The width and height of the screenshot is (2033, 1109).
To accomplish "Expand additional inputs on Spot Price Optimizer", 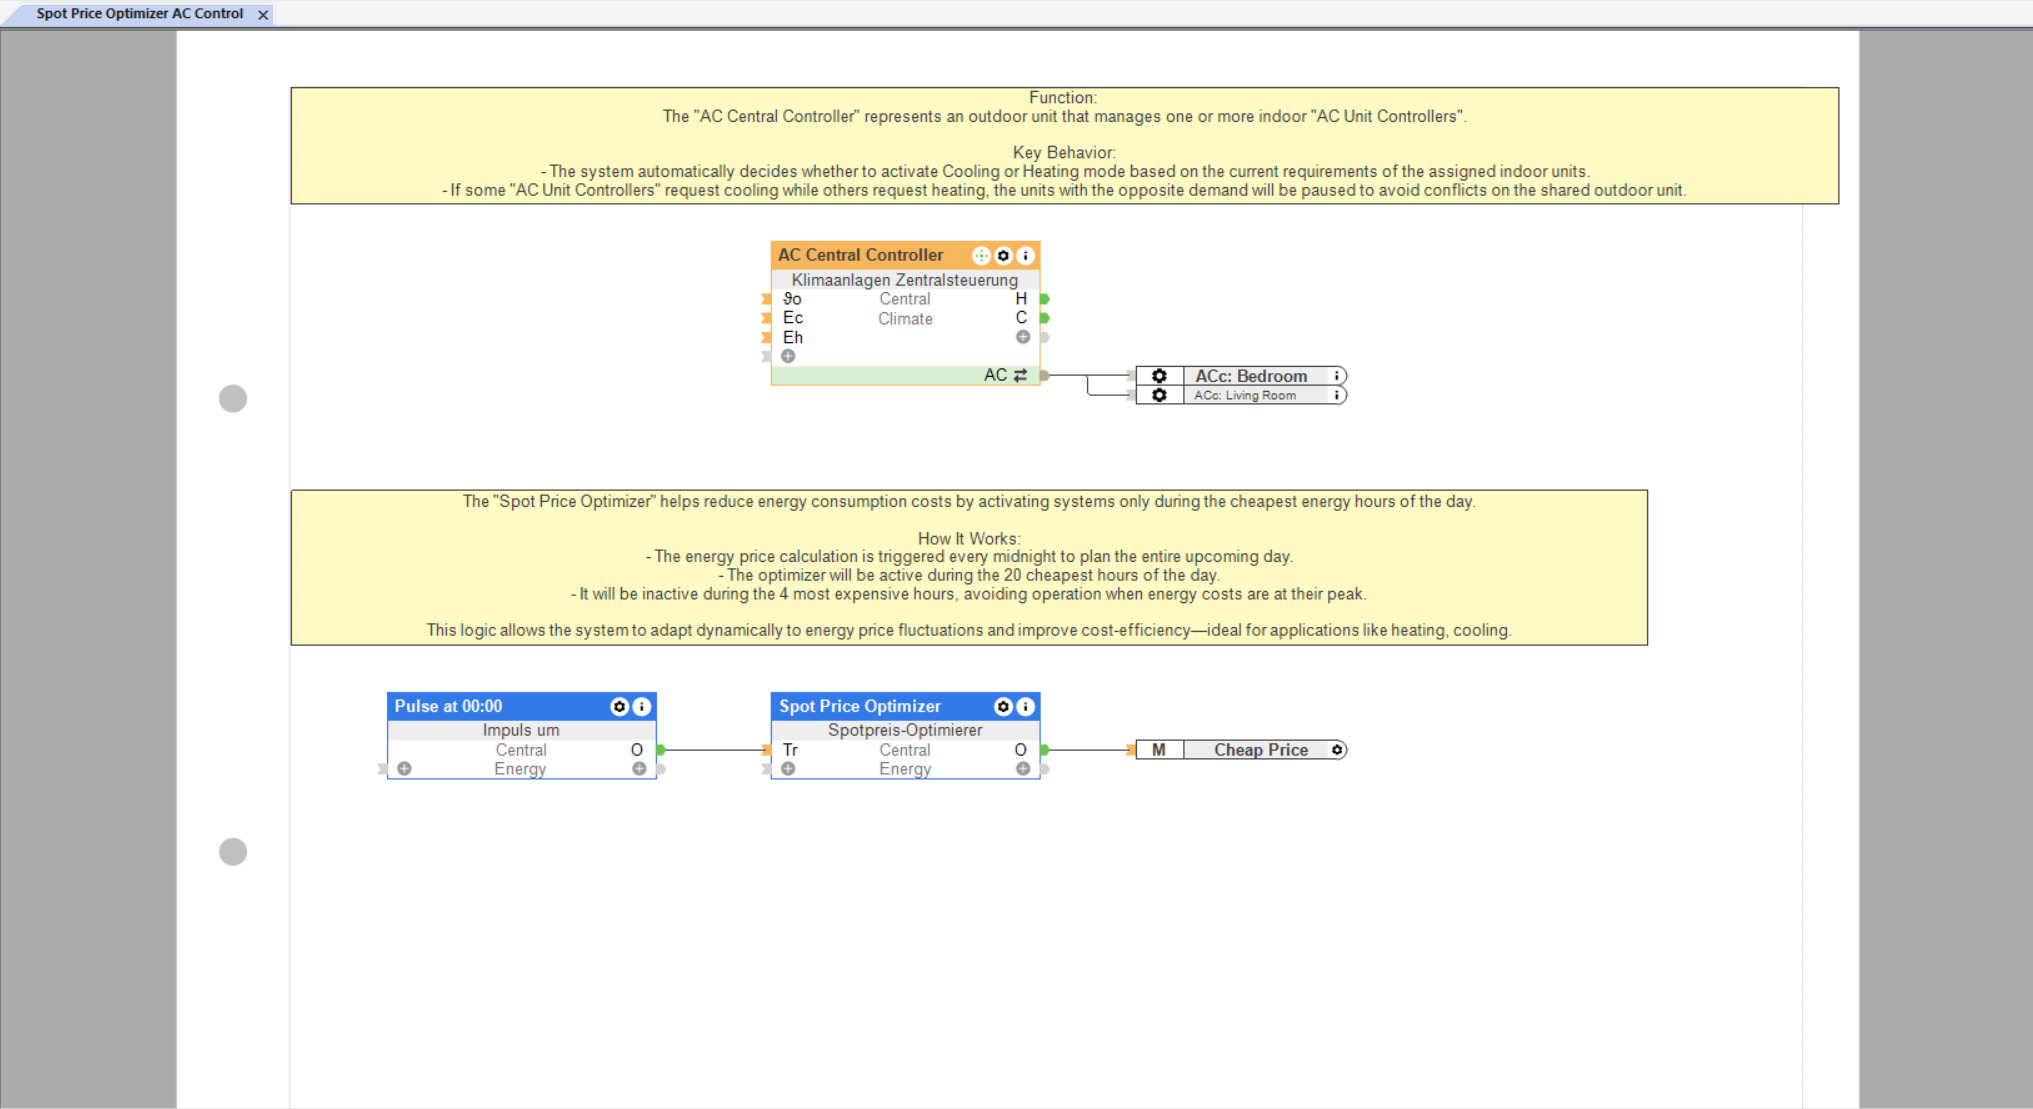I will coord(788,769).
